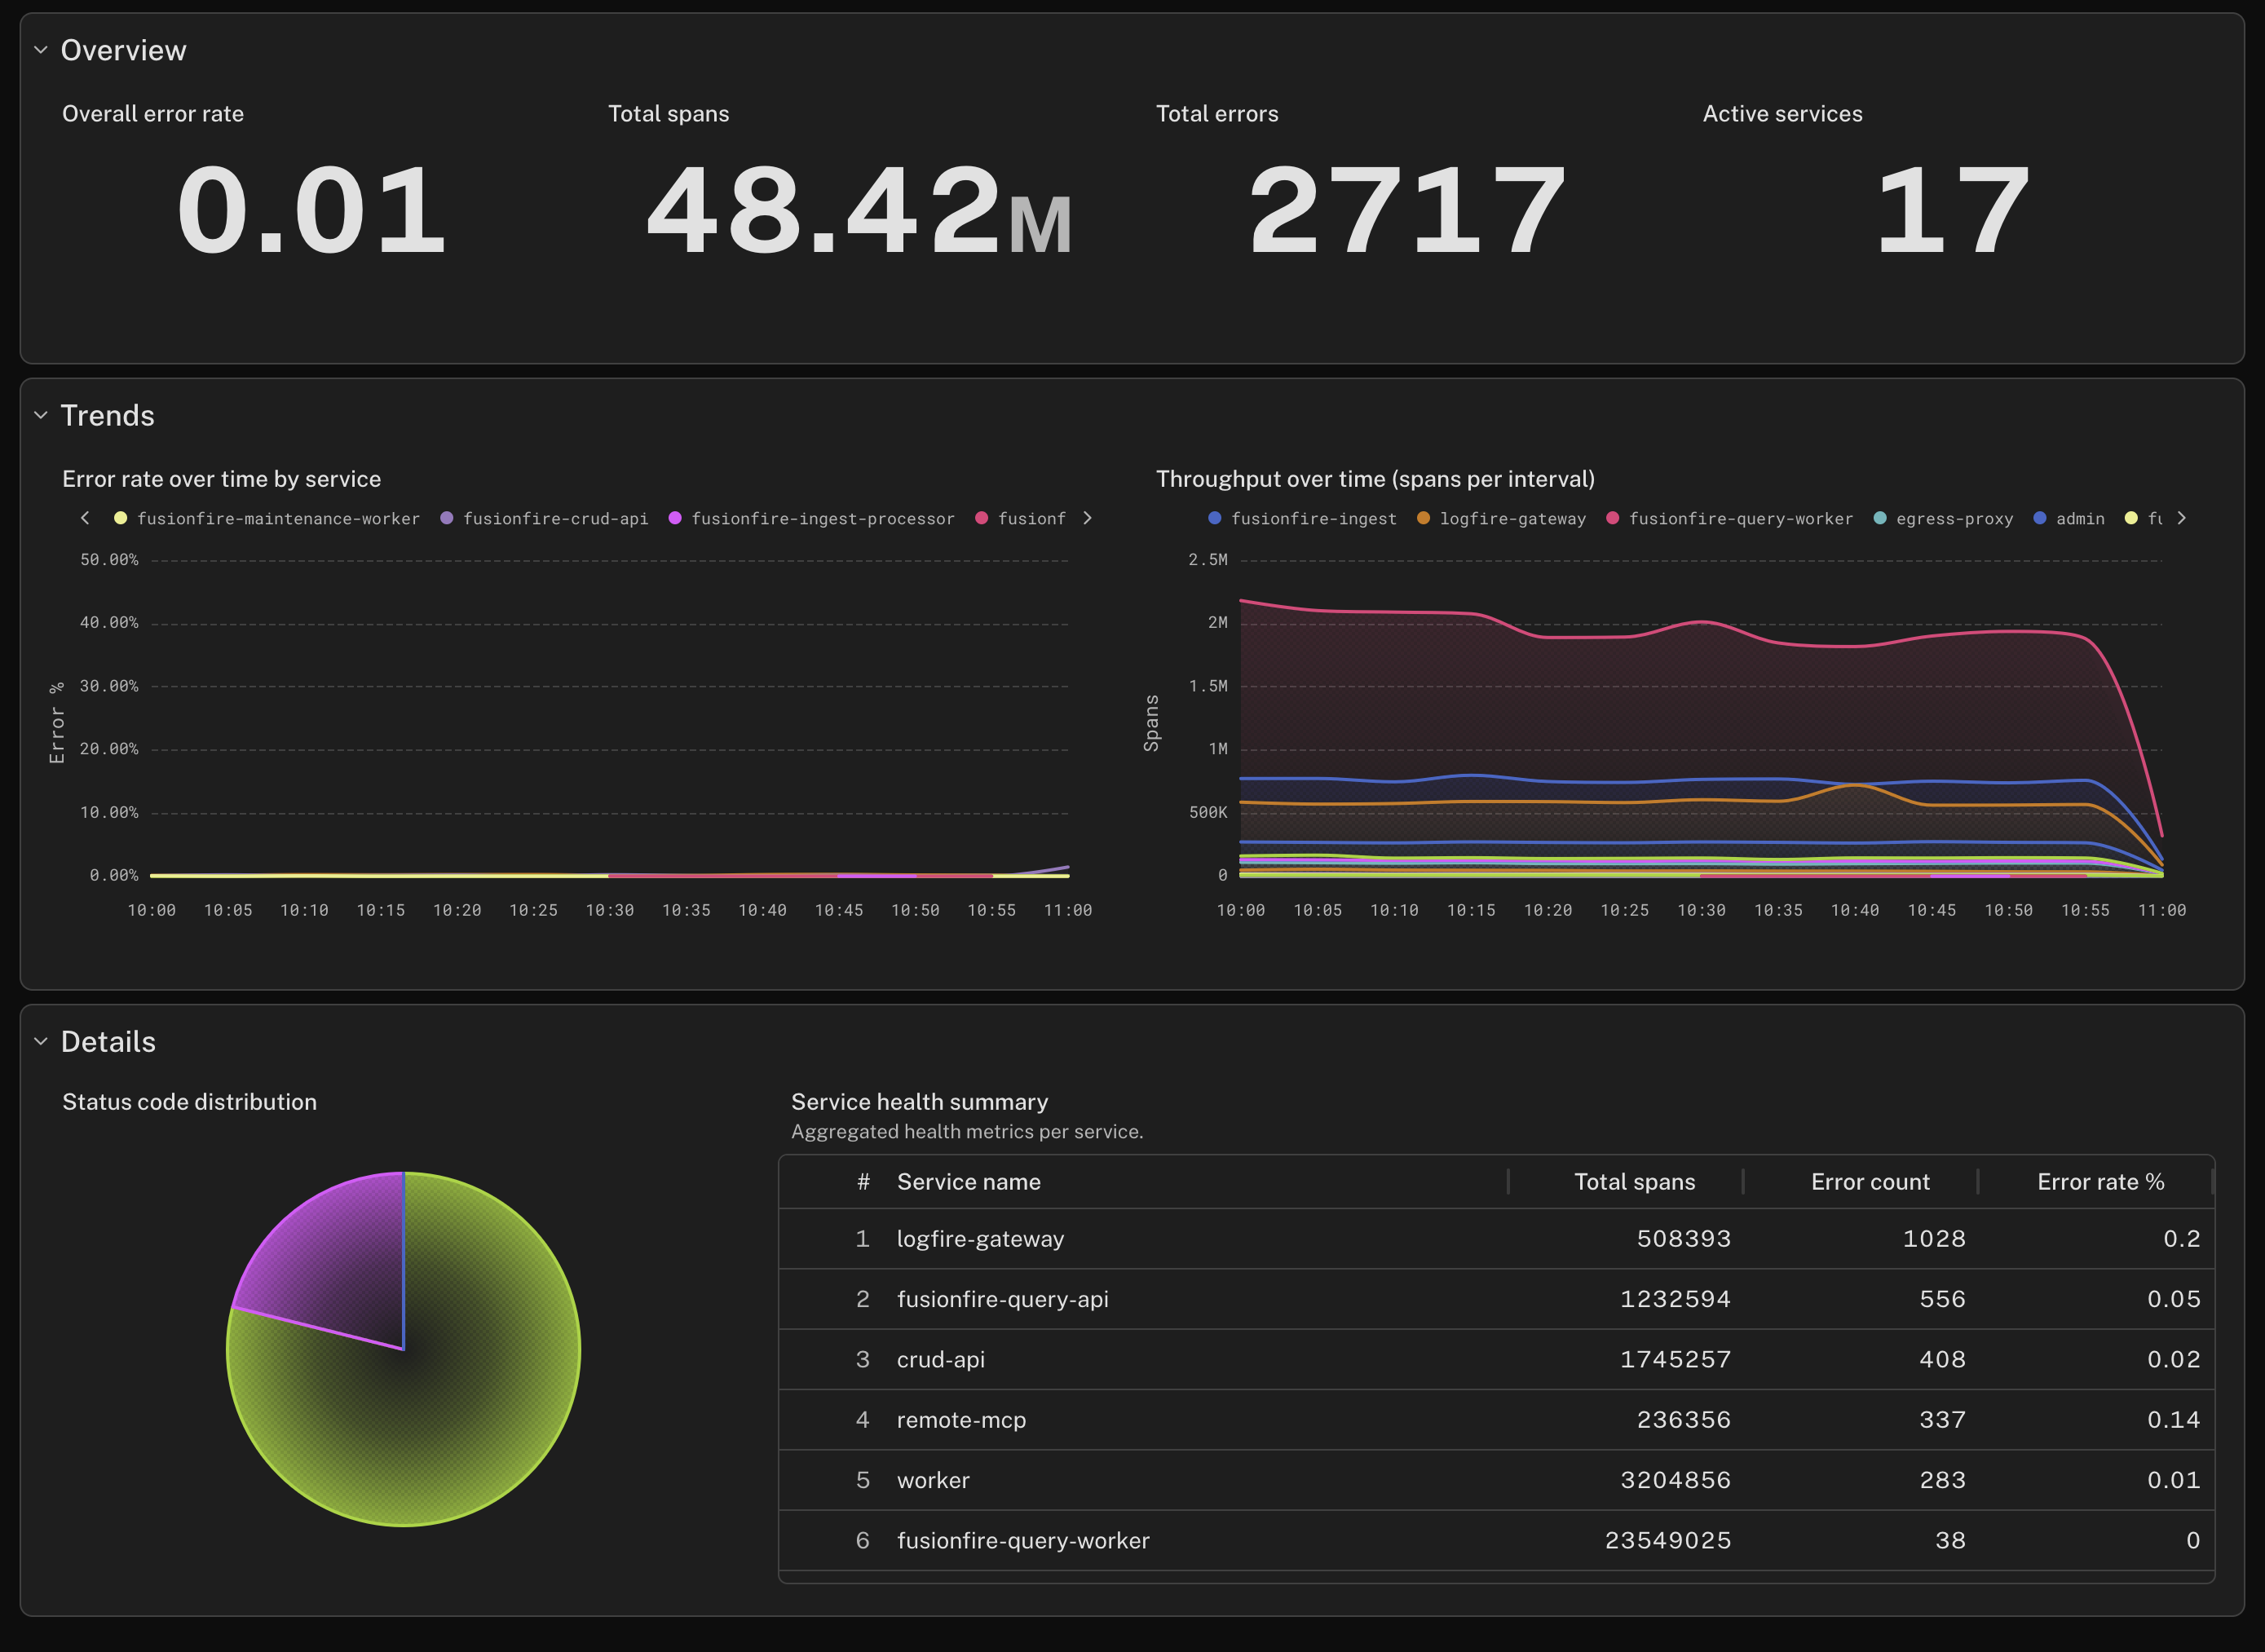Collapse the Trends section chevron
This screenshot has width=2265, height=1652.
[41, 415]
